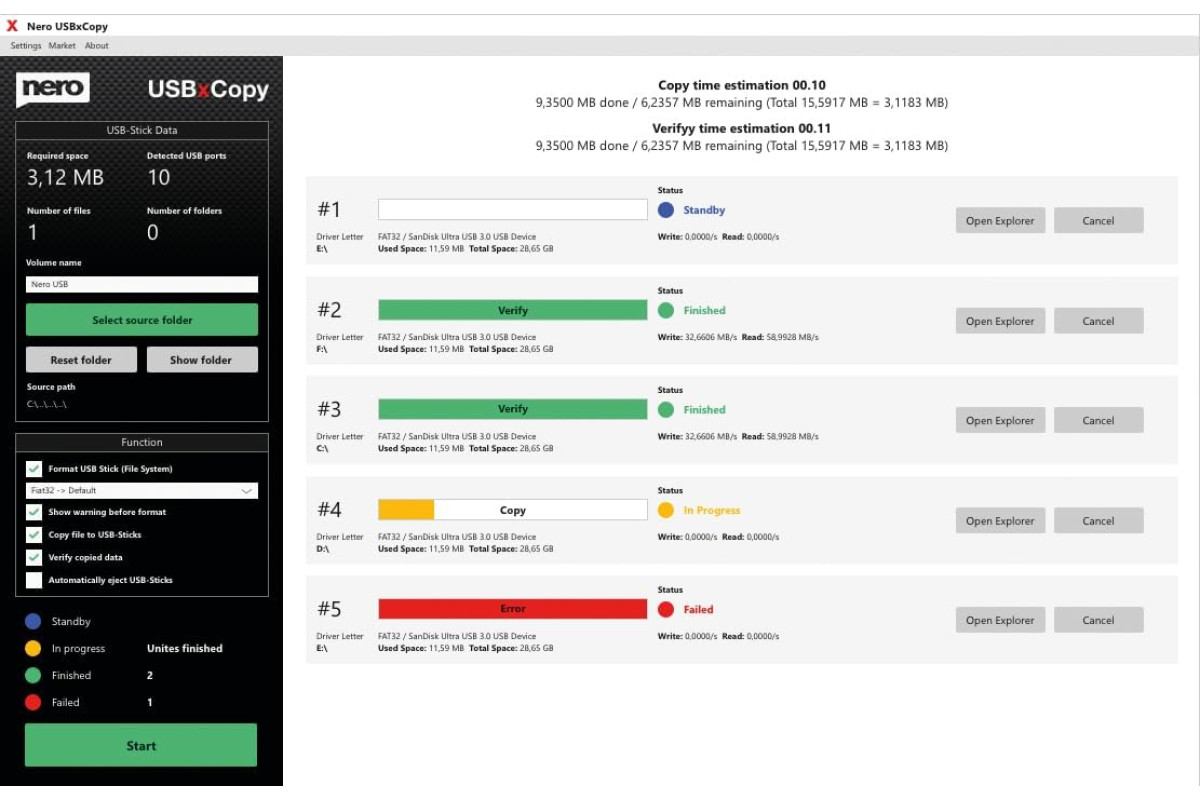Screen dimensions: 1200x800
Task: Open the Market menu
Action: coord(62,46)
